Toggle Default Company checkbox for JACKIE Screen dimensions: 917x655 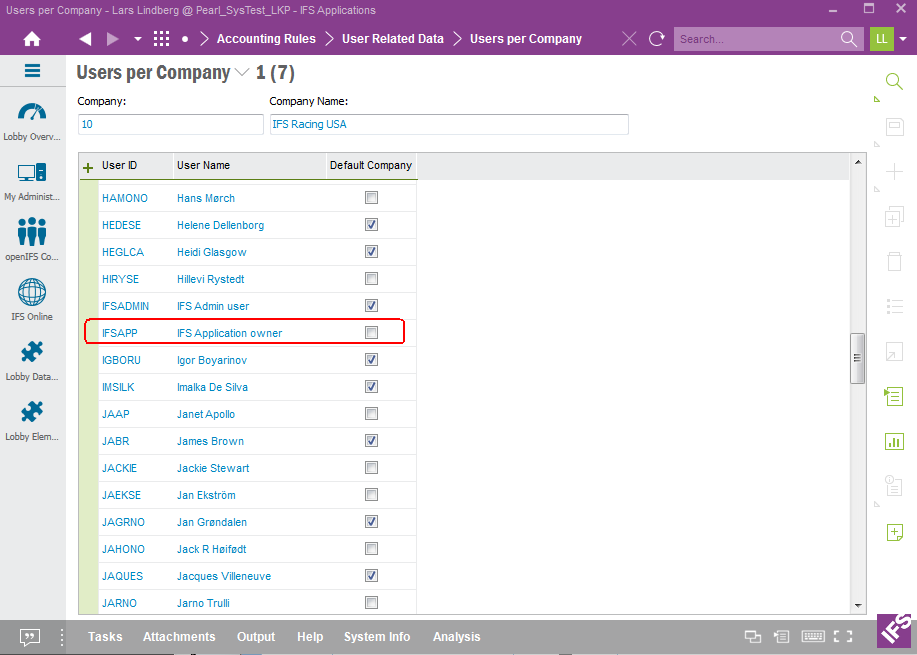(x=371, y=467)
